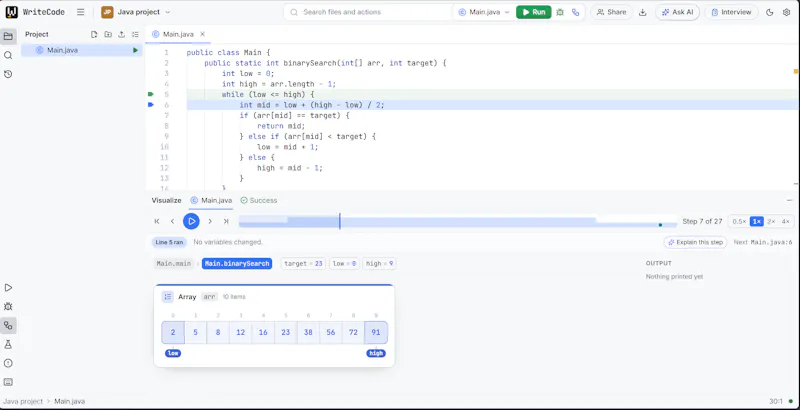Select Main.java in the project tree
The height and width of the screenshot is (410, 800).
82,50
